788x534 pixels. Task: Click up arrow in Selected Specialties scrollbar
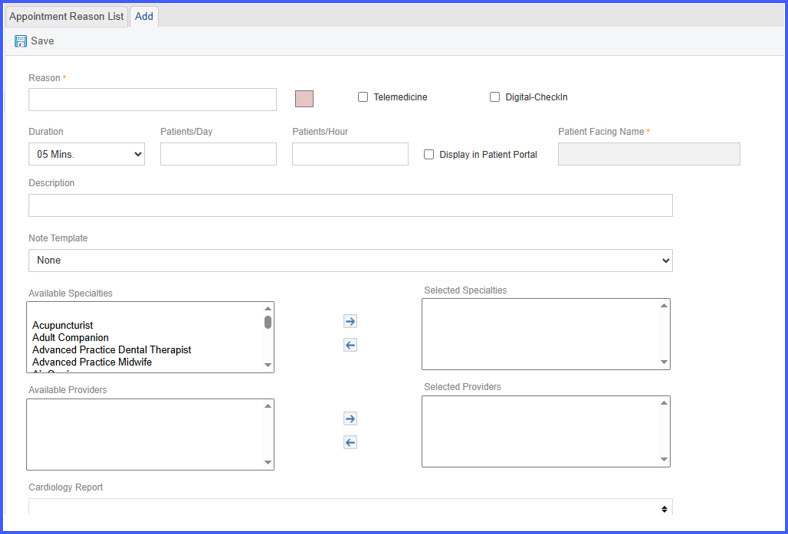pyautogui.click(x=664, y=305)
